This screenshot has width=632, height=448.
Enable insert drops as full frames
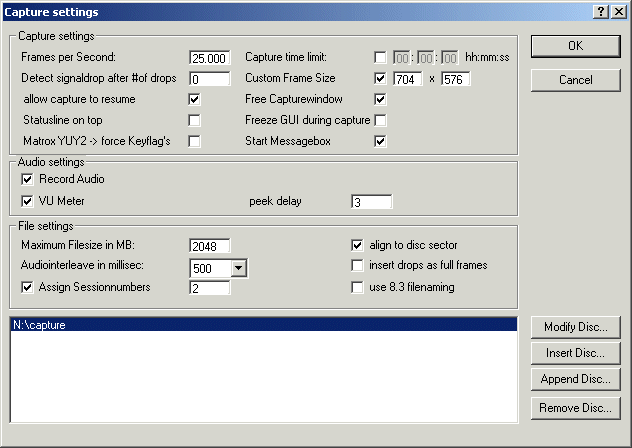click(x=357, y=265)
